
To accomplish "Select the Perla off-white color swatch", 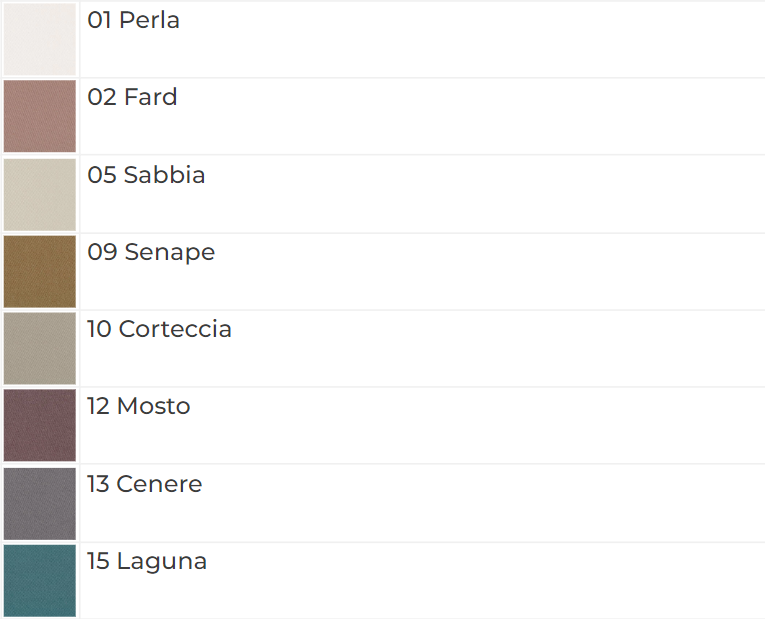I will coord(40,39).
